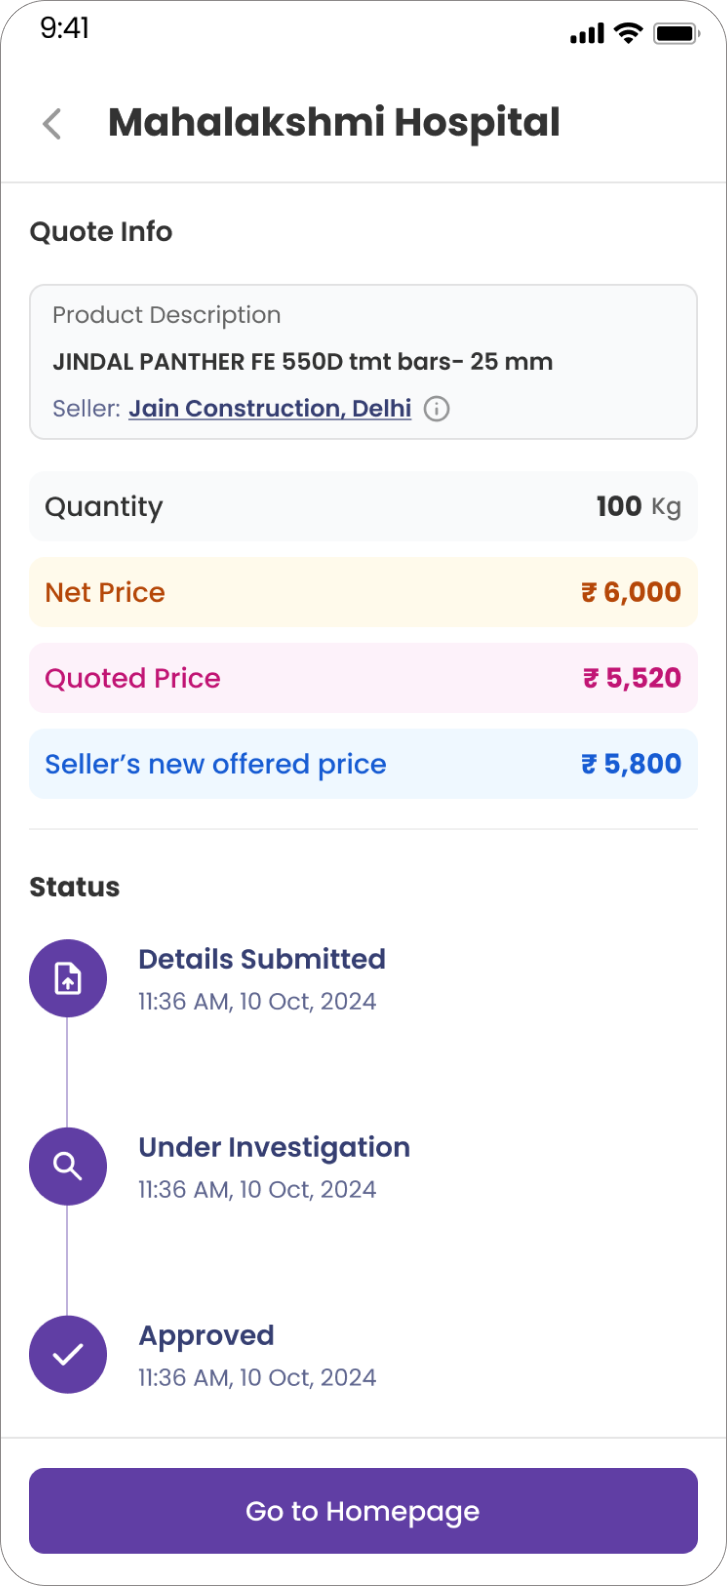Tap the Approved checkmark circle icon
727x1586 pixels.
click(68, 1355)
